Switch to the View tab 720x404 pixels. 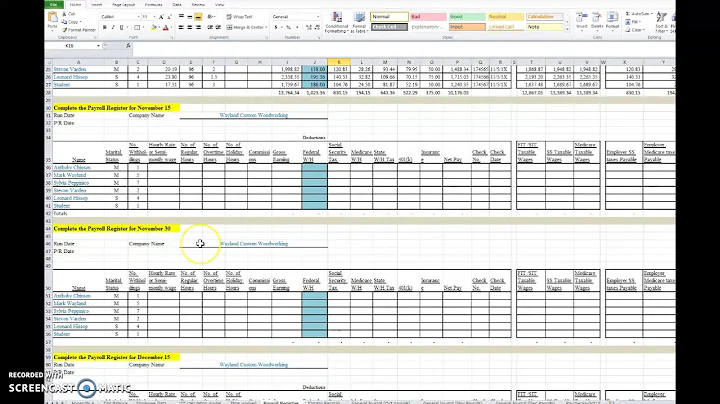tap(219, 5)
